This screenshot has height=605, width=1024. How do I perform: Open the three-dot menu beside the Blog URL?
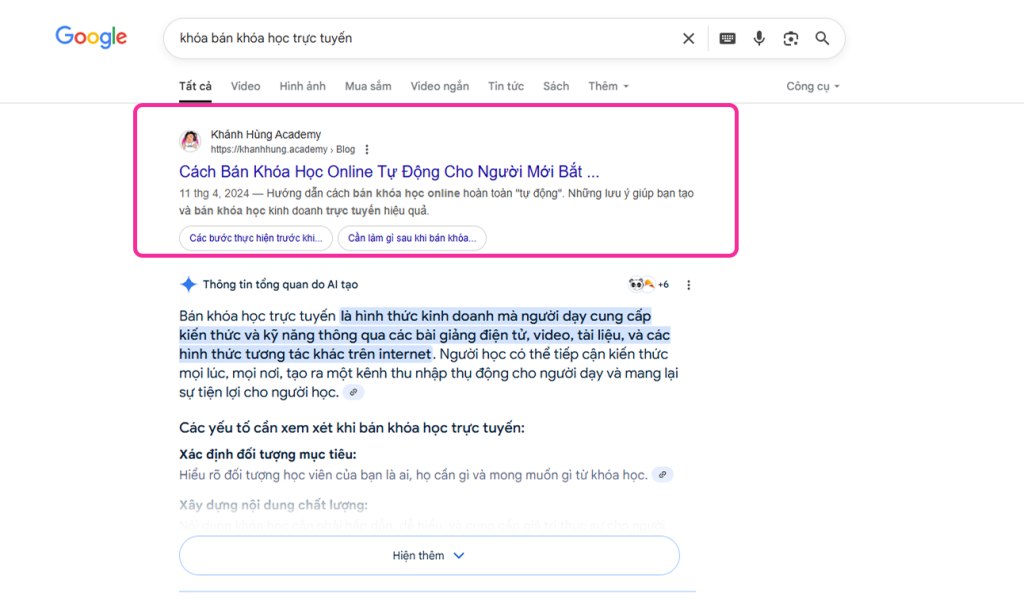pyautogui.click(x=367, y=150)
